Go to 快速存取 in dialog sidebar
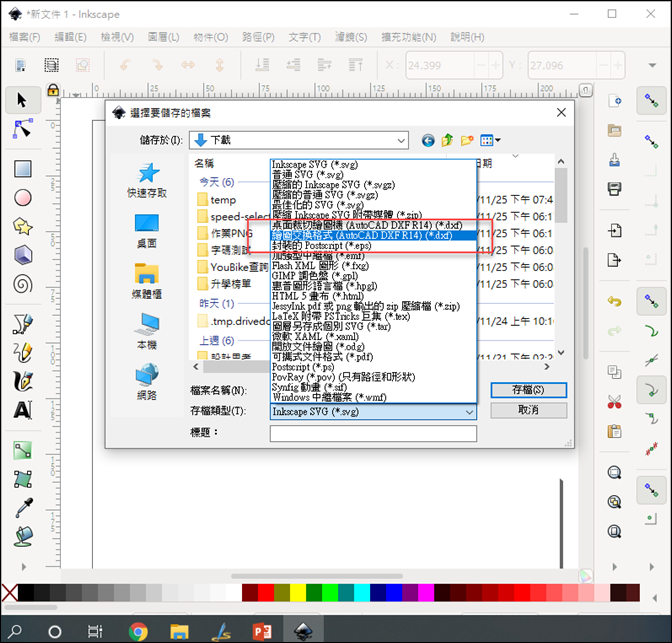This screenshot has height=643, width=672. (x=147, y=181)
